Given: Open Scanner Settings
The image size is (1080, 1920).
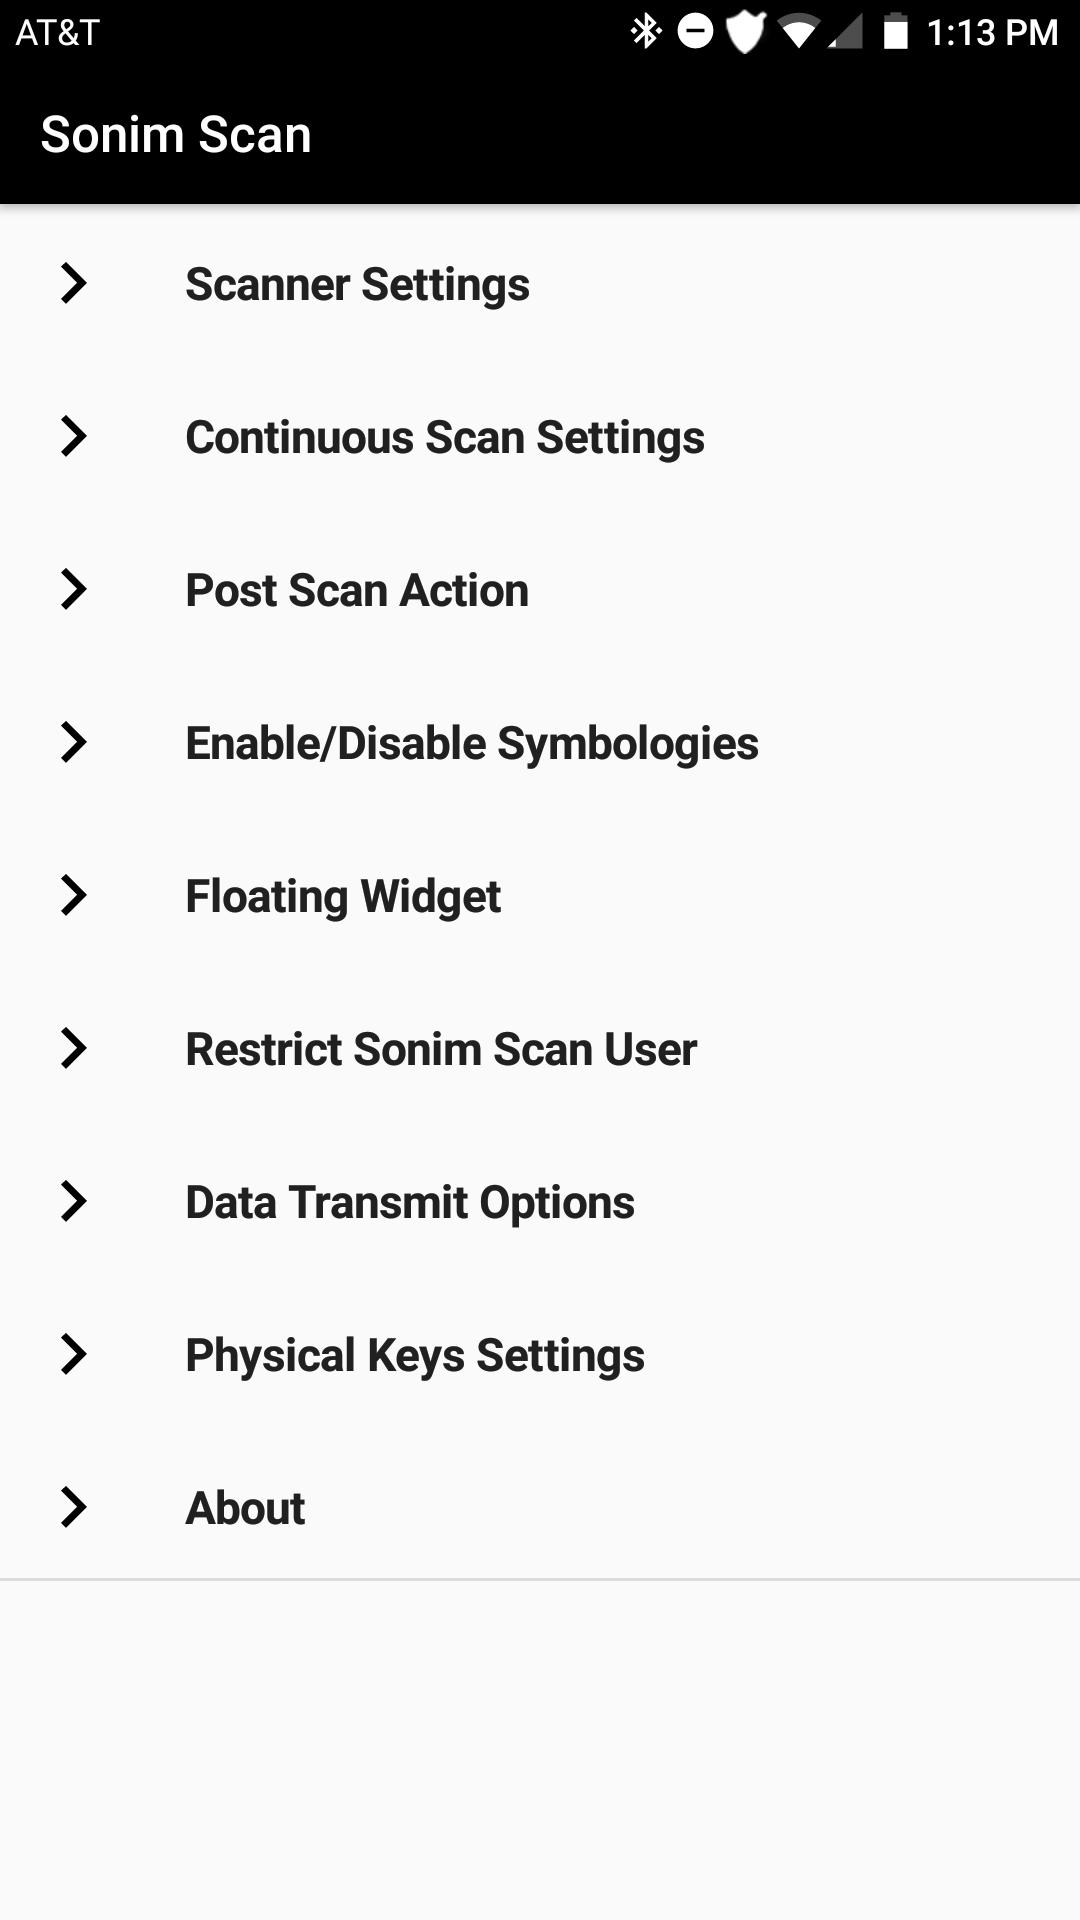Looking at the screenshot, I should coord(357,285).
